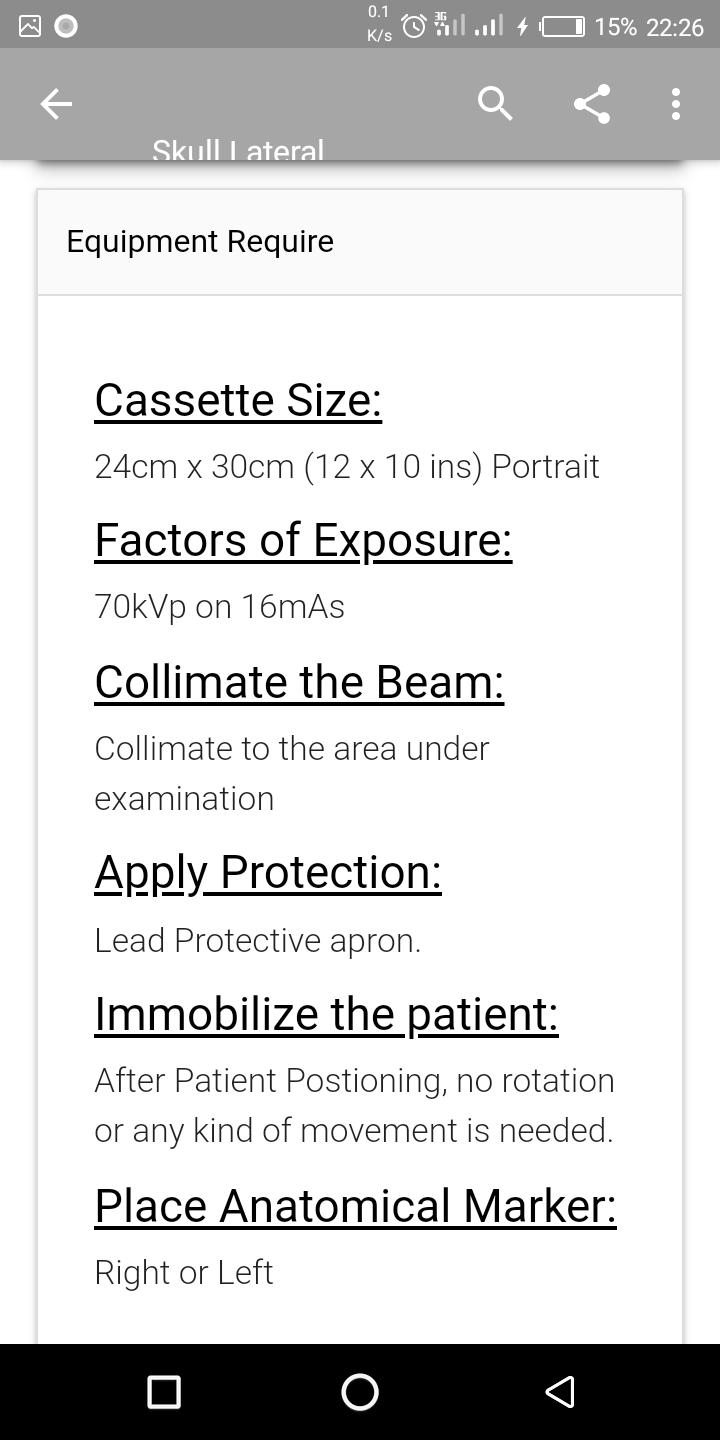Image resolution: width=720 pixels, height=1440 pixels.
Task: Tap the Apply Protection heading
Action: coord(268,872)
